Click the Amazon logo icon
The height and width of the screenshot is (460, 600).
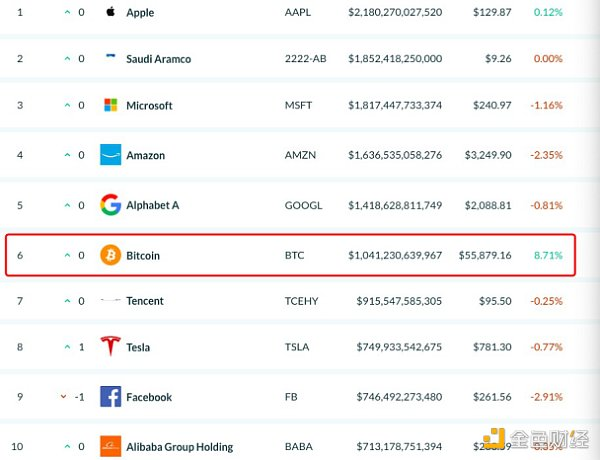tap(110, 155)
